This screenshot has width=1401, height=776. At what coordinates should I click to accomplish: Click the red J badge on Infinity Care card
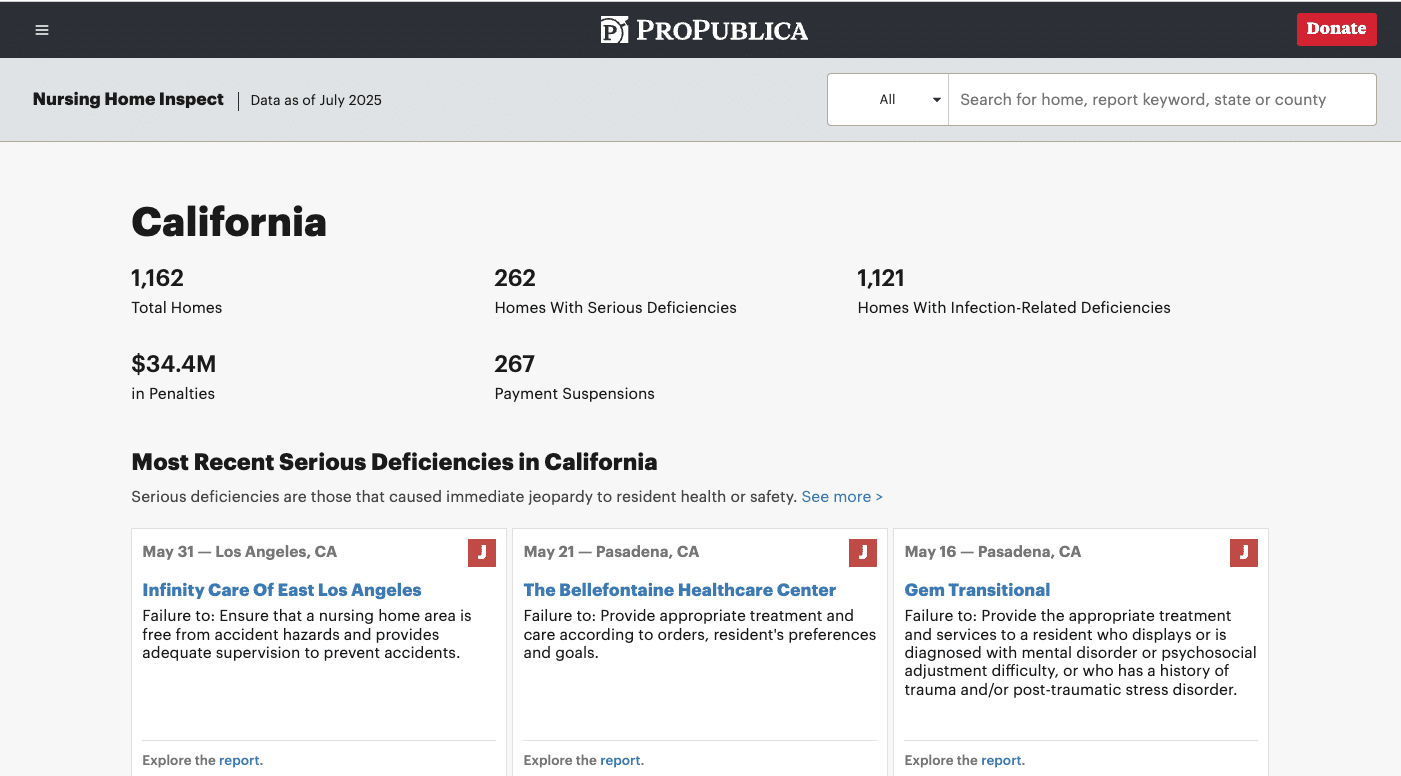[481, 552]
